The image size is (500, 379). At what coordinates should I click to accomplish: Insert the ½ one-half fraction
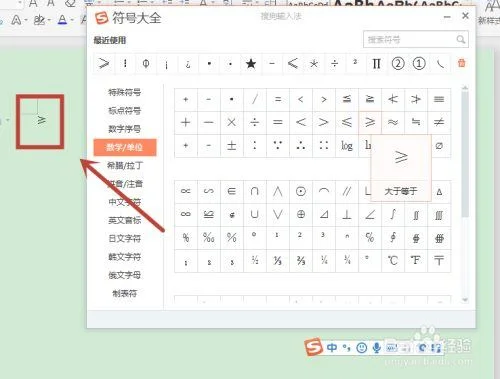click(x=255, y=261)
